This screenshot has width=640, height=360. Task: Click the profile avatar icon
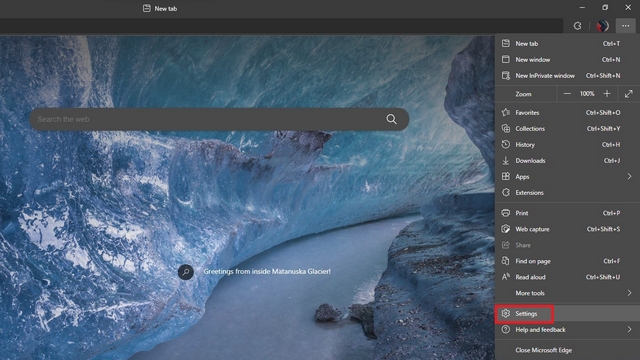602,26
